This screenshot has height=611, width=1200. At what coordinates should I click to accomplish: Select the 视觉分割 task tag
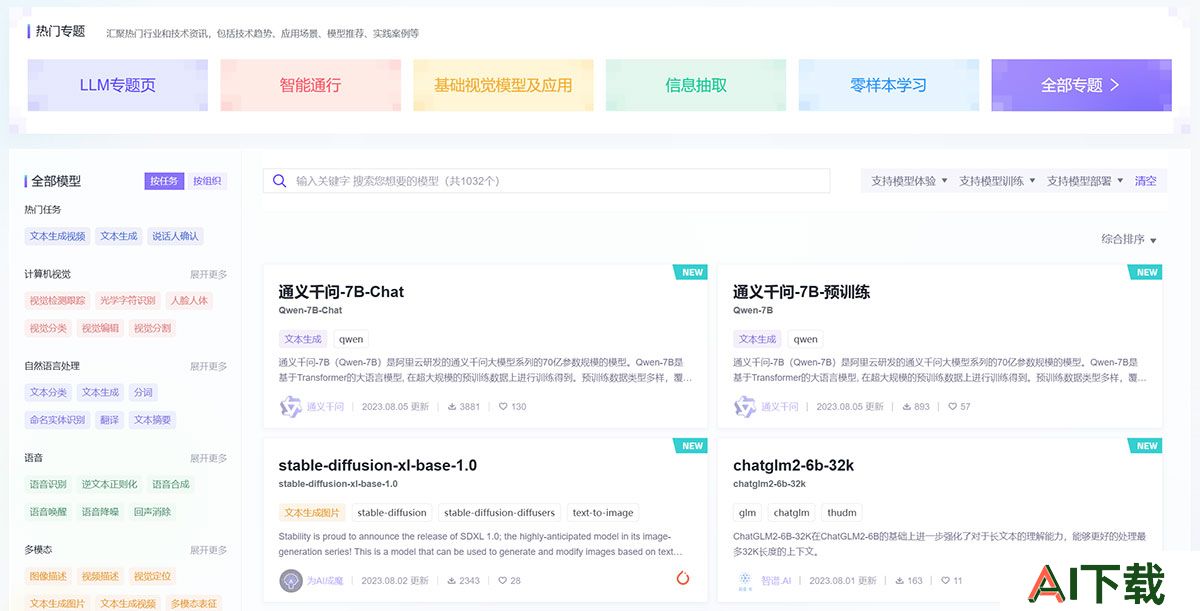[x=152, y=328]
